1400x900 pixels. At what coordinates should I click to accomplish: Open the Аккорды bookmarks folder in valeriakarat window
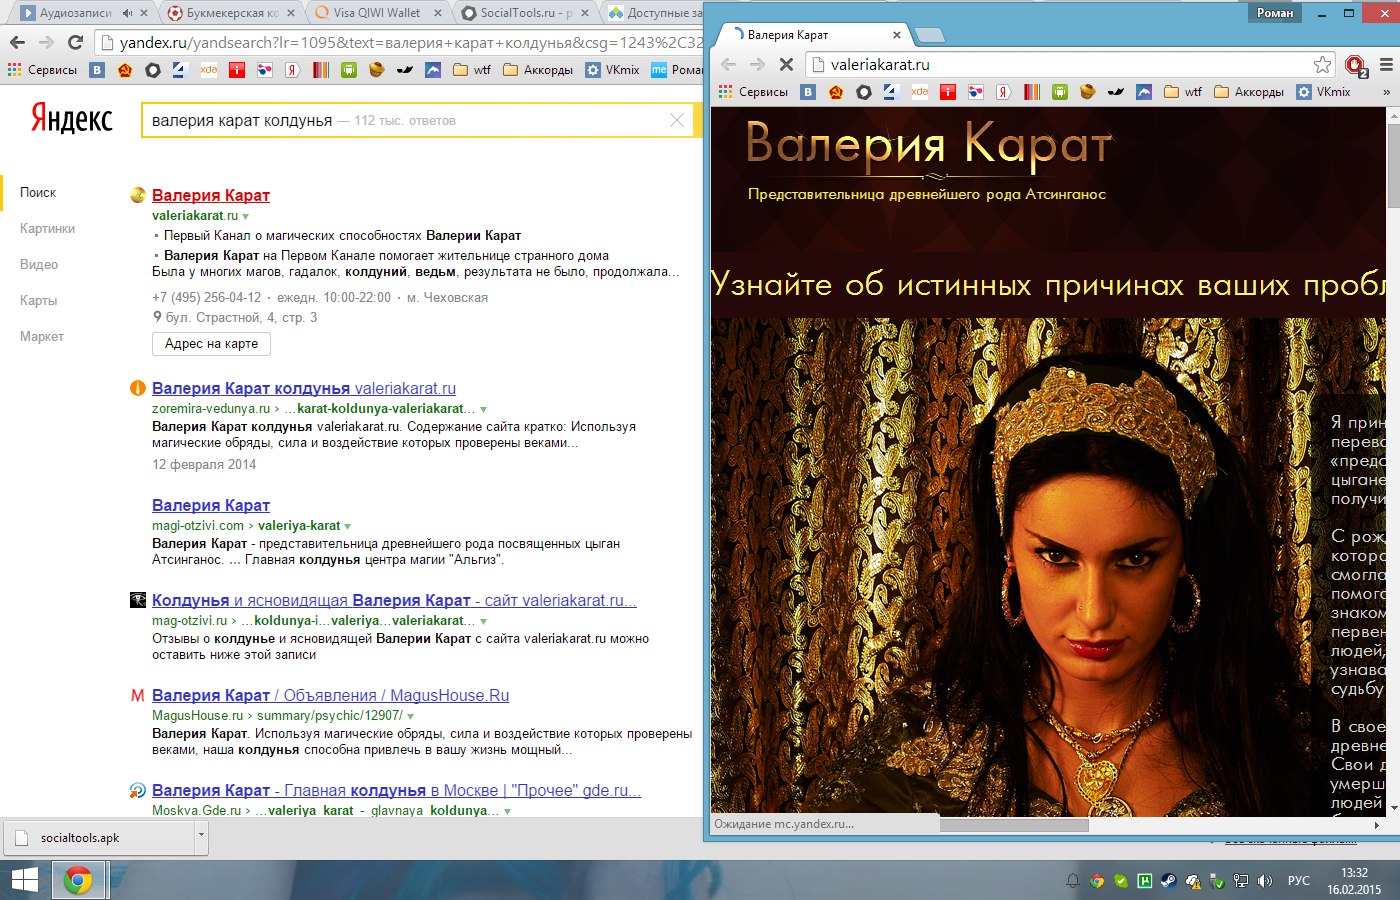click(1248, 92)
